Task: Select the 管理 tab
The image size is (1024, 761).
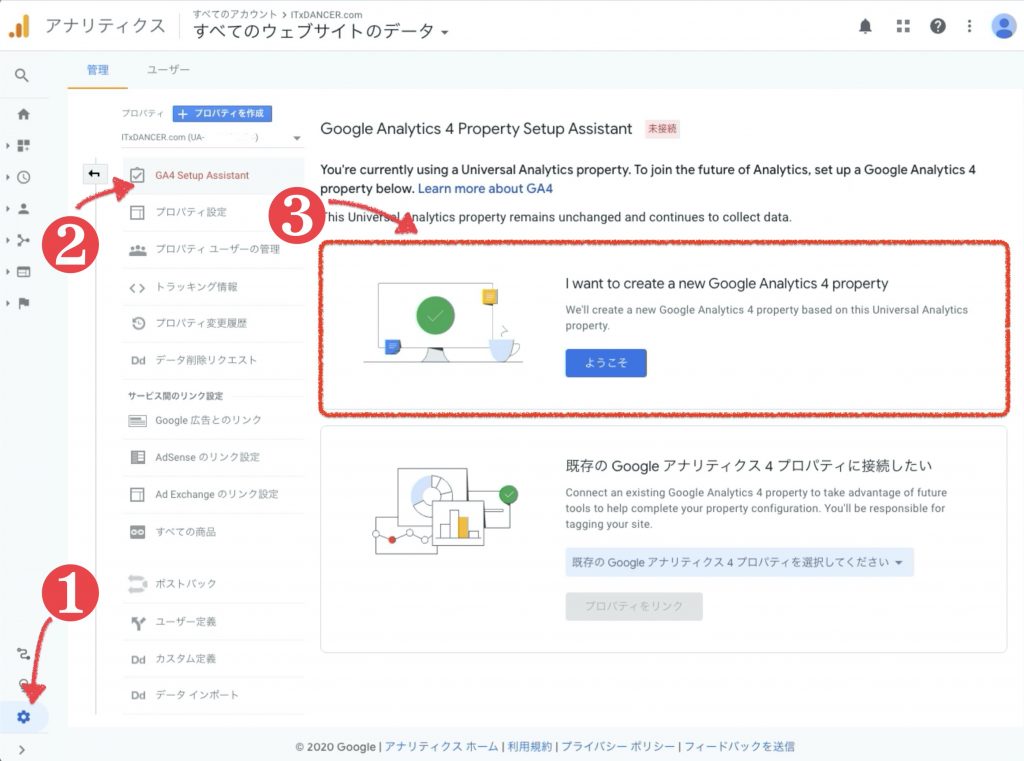Action: click(x=97, y=70)
